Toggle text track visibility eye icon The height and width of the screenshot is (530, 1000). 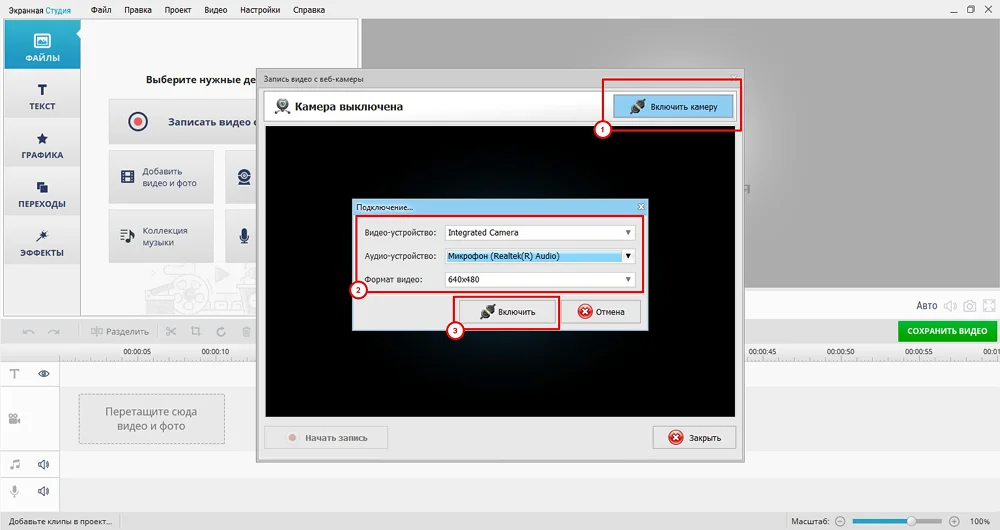coord(44,373)
